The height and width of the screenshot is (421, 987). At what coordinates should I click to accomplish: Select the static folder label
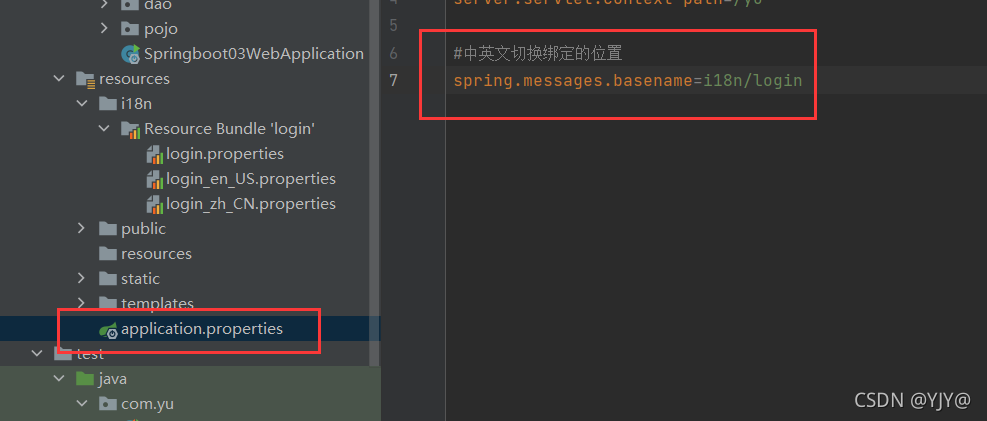coord(140,279)
